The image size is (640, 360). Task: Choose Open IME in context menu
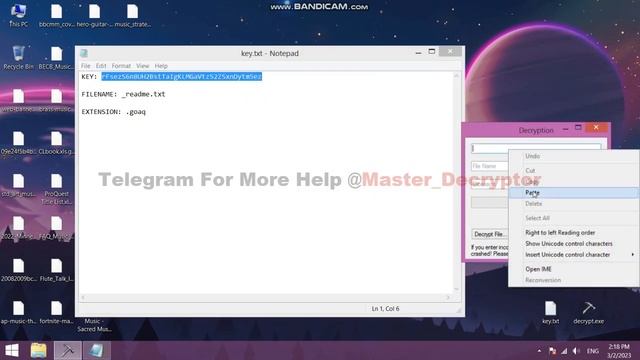(x=573, y=269)
